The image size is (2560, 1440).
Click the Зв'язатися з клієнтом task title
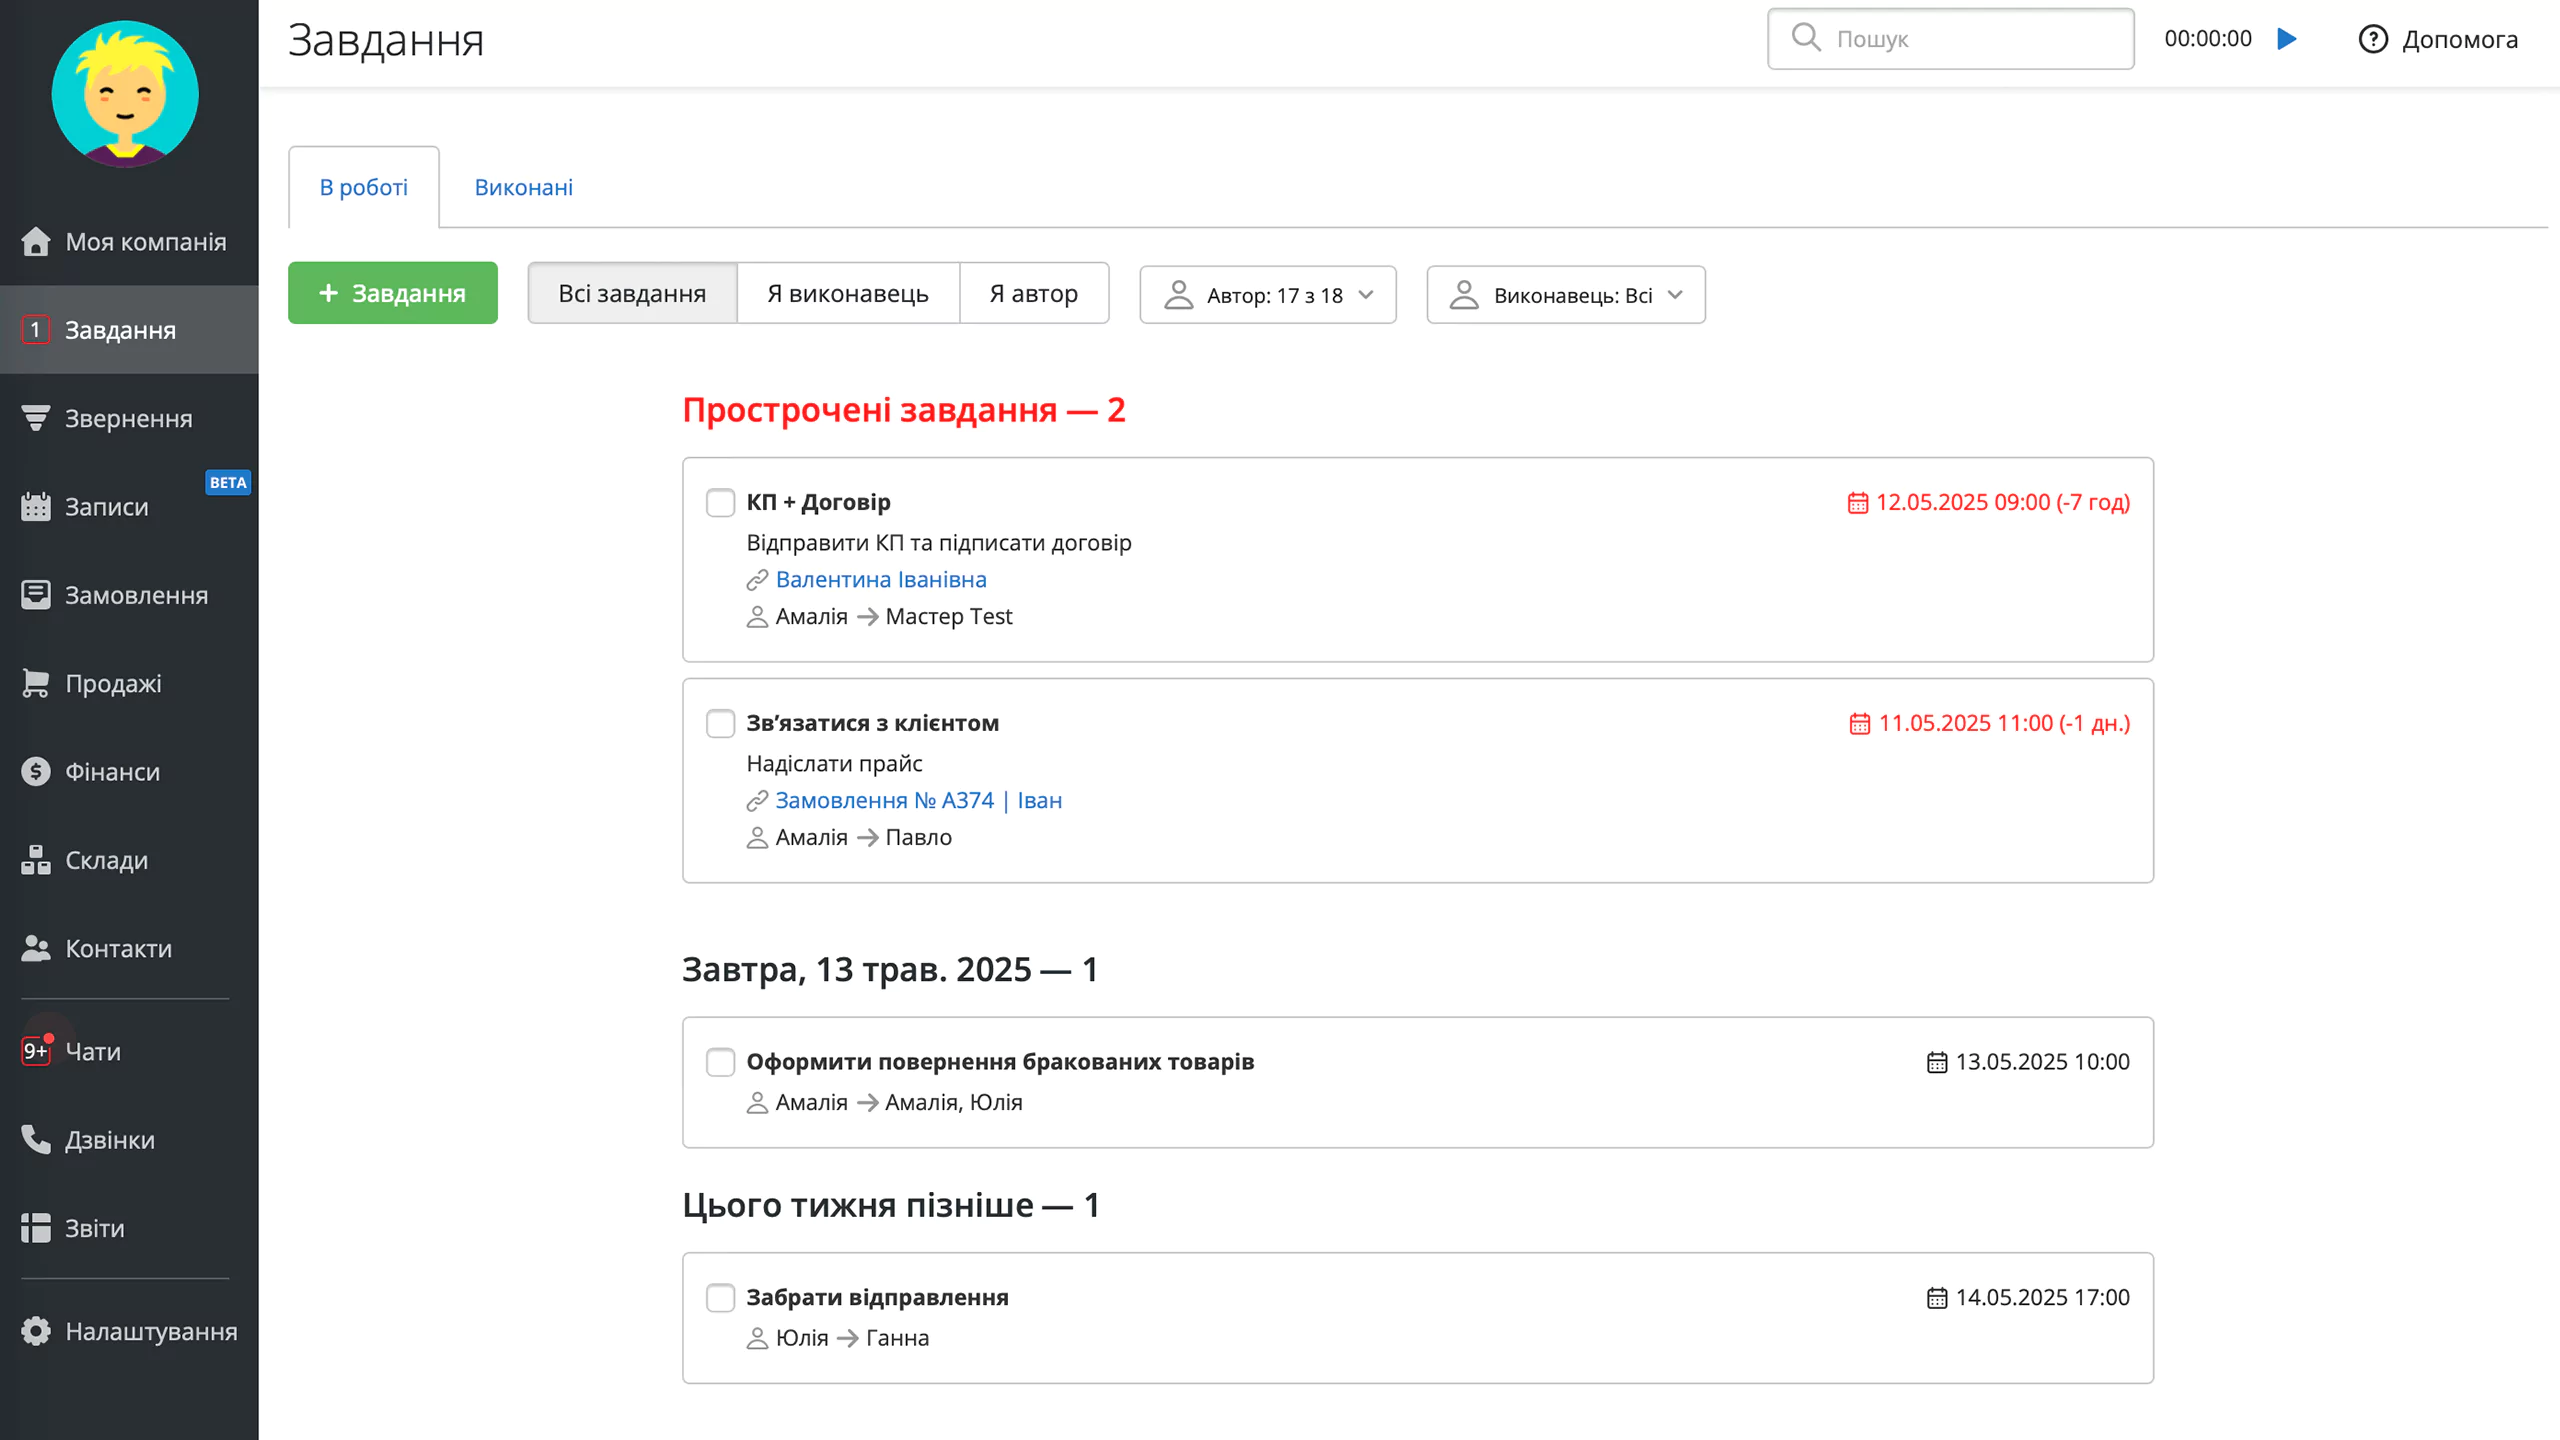(x=872, y=722)
